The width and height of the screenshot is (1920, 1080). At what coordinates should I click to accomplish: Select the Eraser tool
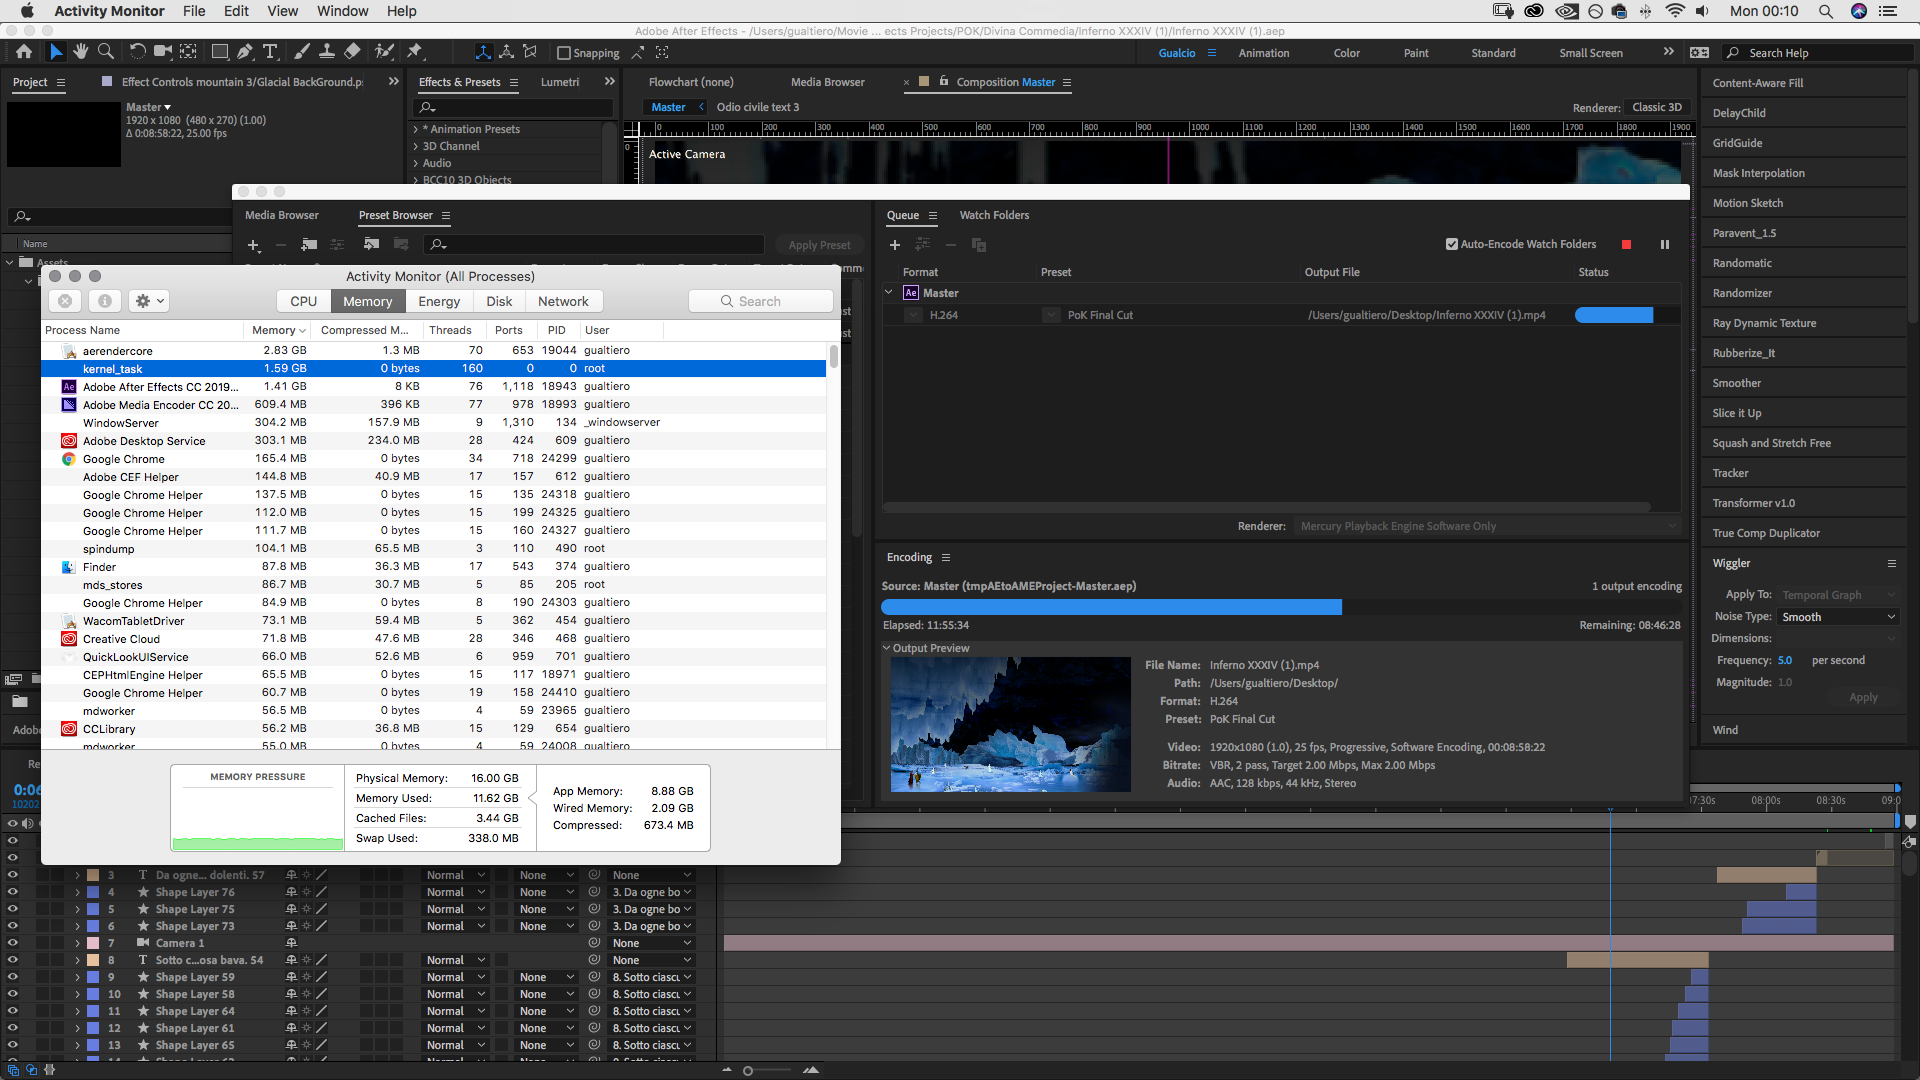click(352, 52)
